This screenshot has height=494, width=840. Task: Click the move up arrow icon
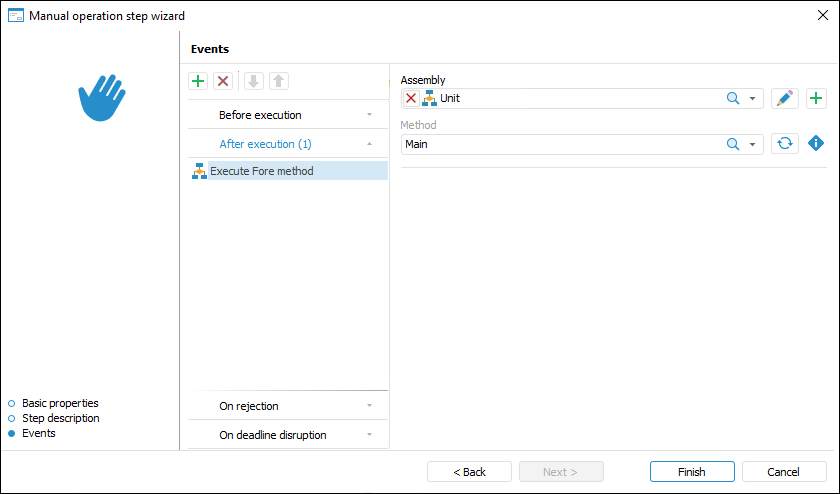coord(278,82)
